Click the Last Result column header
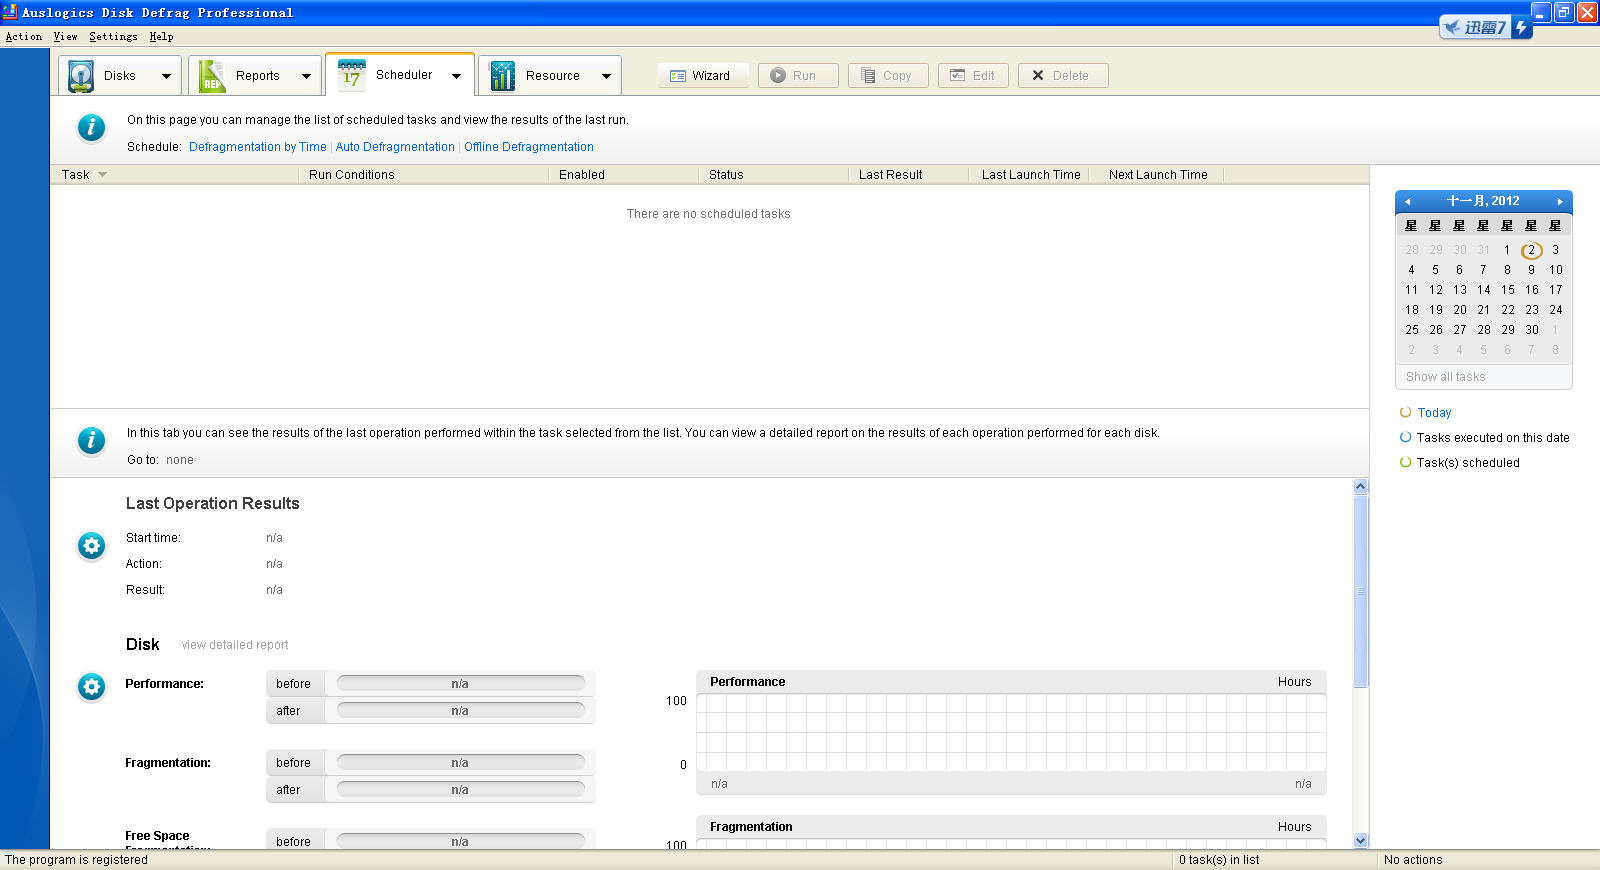This screenshot has width=1600, height=870. tap(908, 175)
